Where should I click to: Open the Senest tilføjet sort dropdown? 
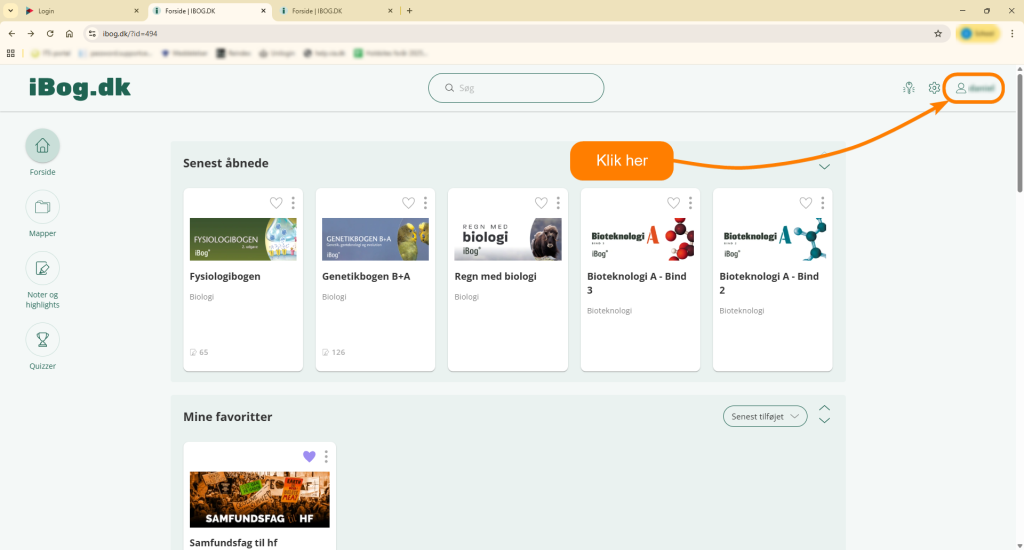[765, 416]
